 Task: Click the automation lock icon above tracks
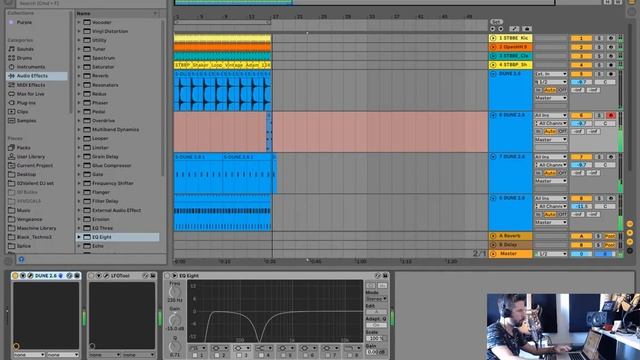pyautogui.click(x=527, y=29)
